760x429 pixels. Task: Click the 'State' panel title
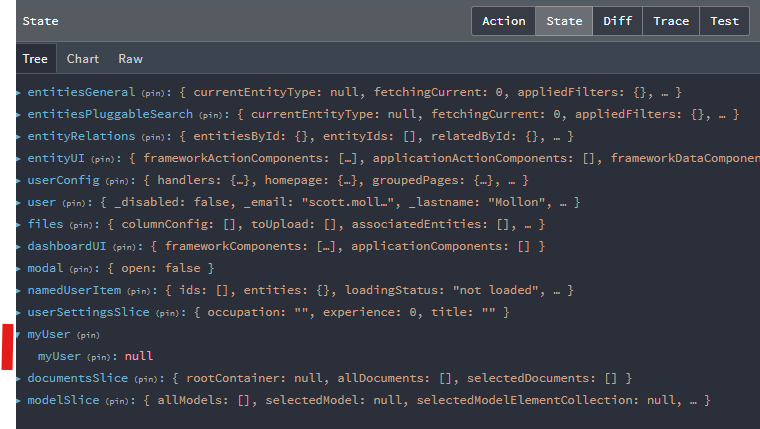tap(40, 21)
